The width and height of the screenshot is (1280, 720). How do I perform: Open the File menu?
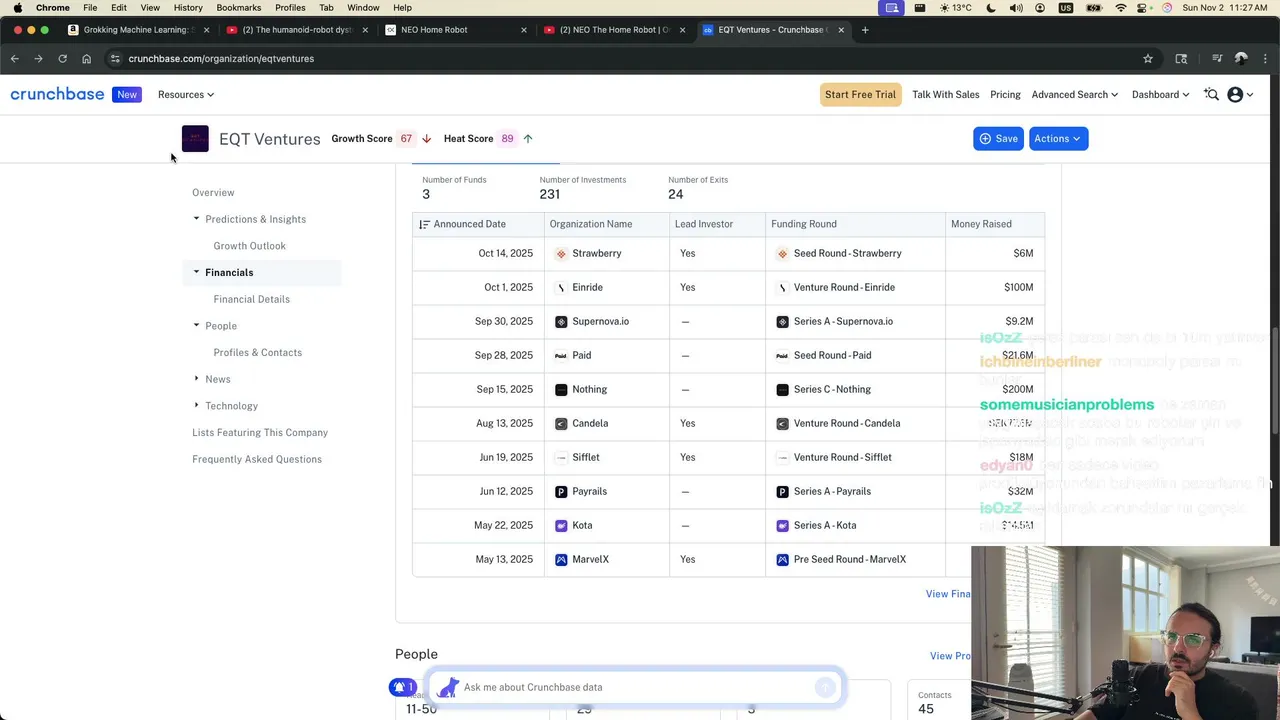[90, 7]
